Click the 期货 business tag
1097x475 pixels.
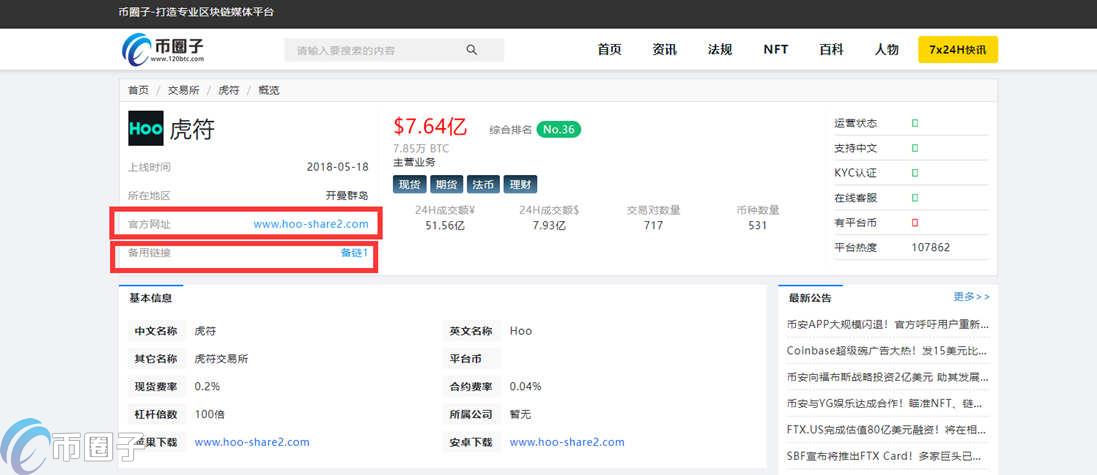pyautogui.click(x=446, y=185)
